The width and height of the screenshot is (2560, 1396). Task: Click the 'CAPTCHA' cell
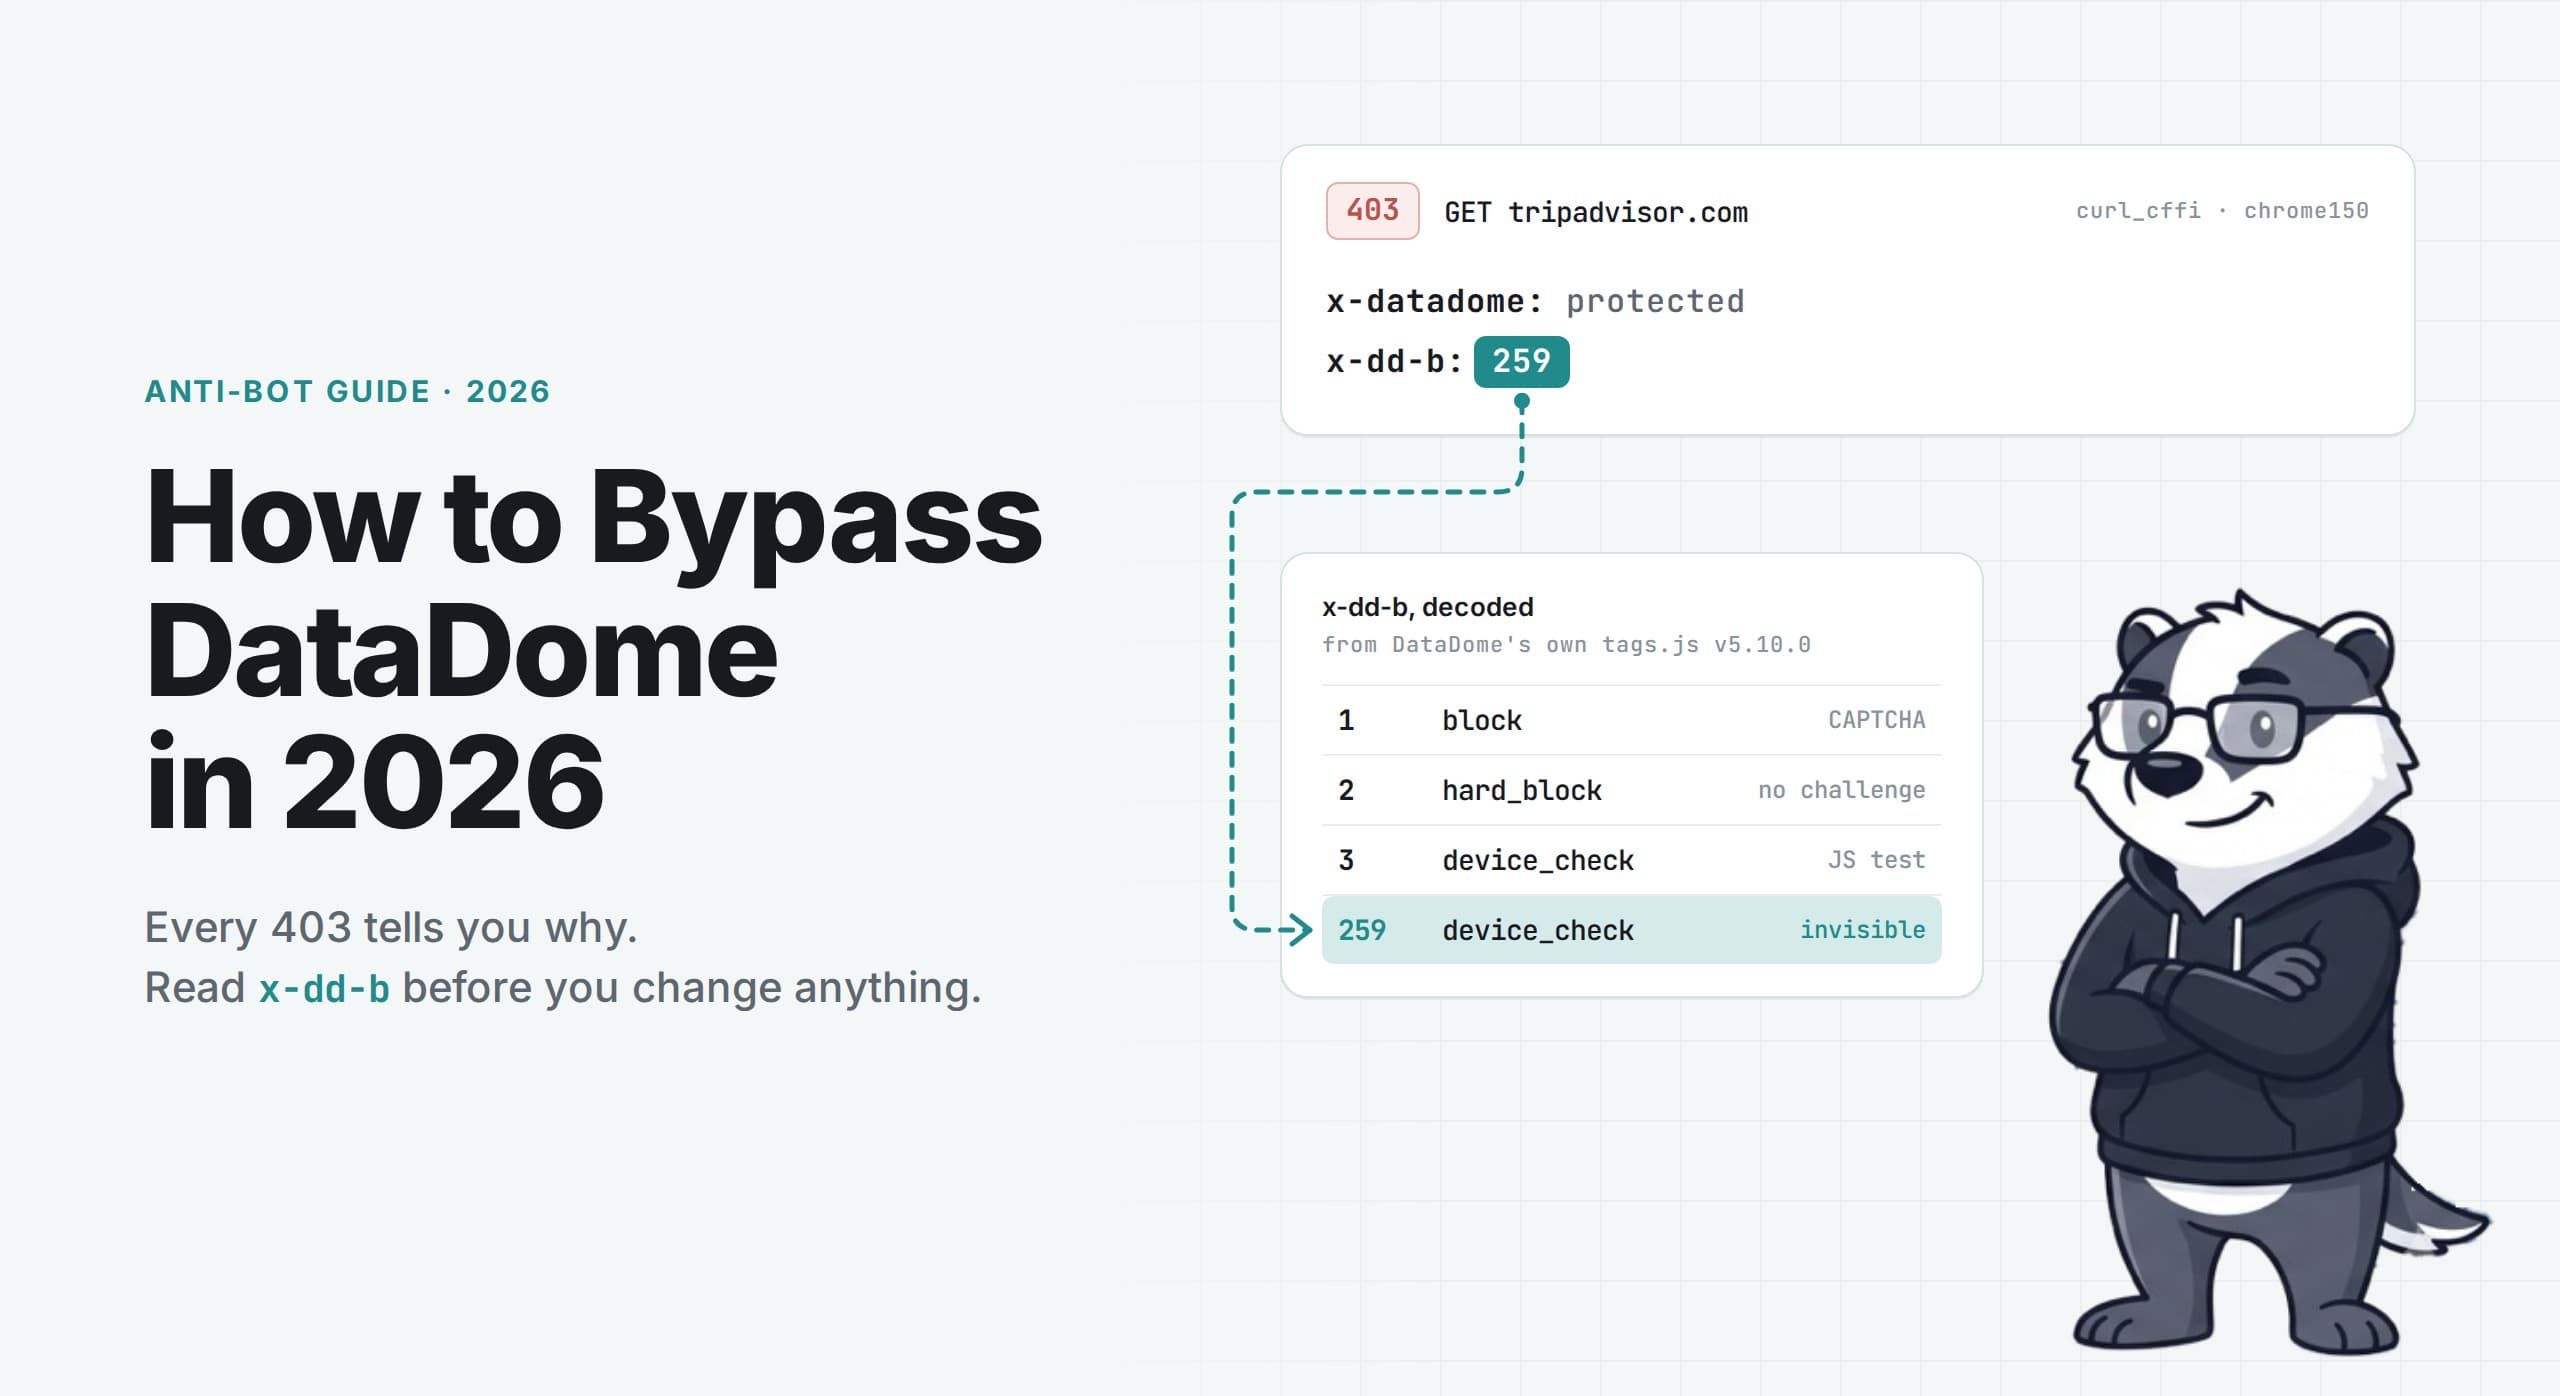point(1876,720)
